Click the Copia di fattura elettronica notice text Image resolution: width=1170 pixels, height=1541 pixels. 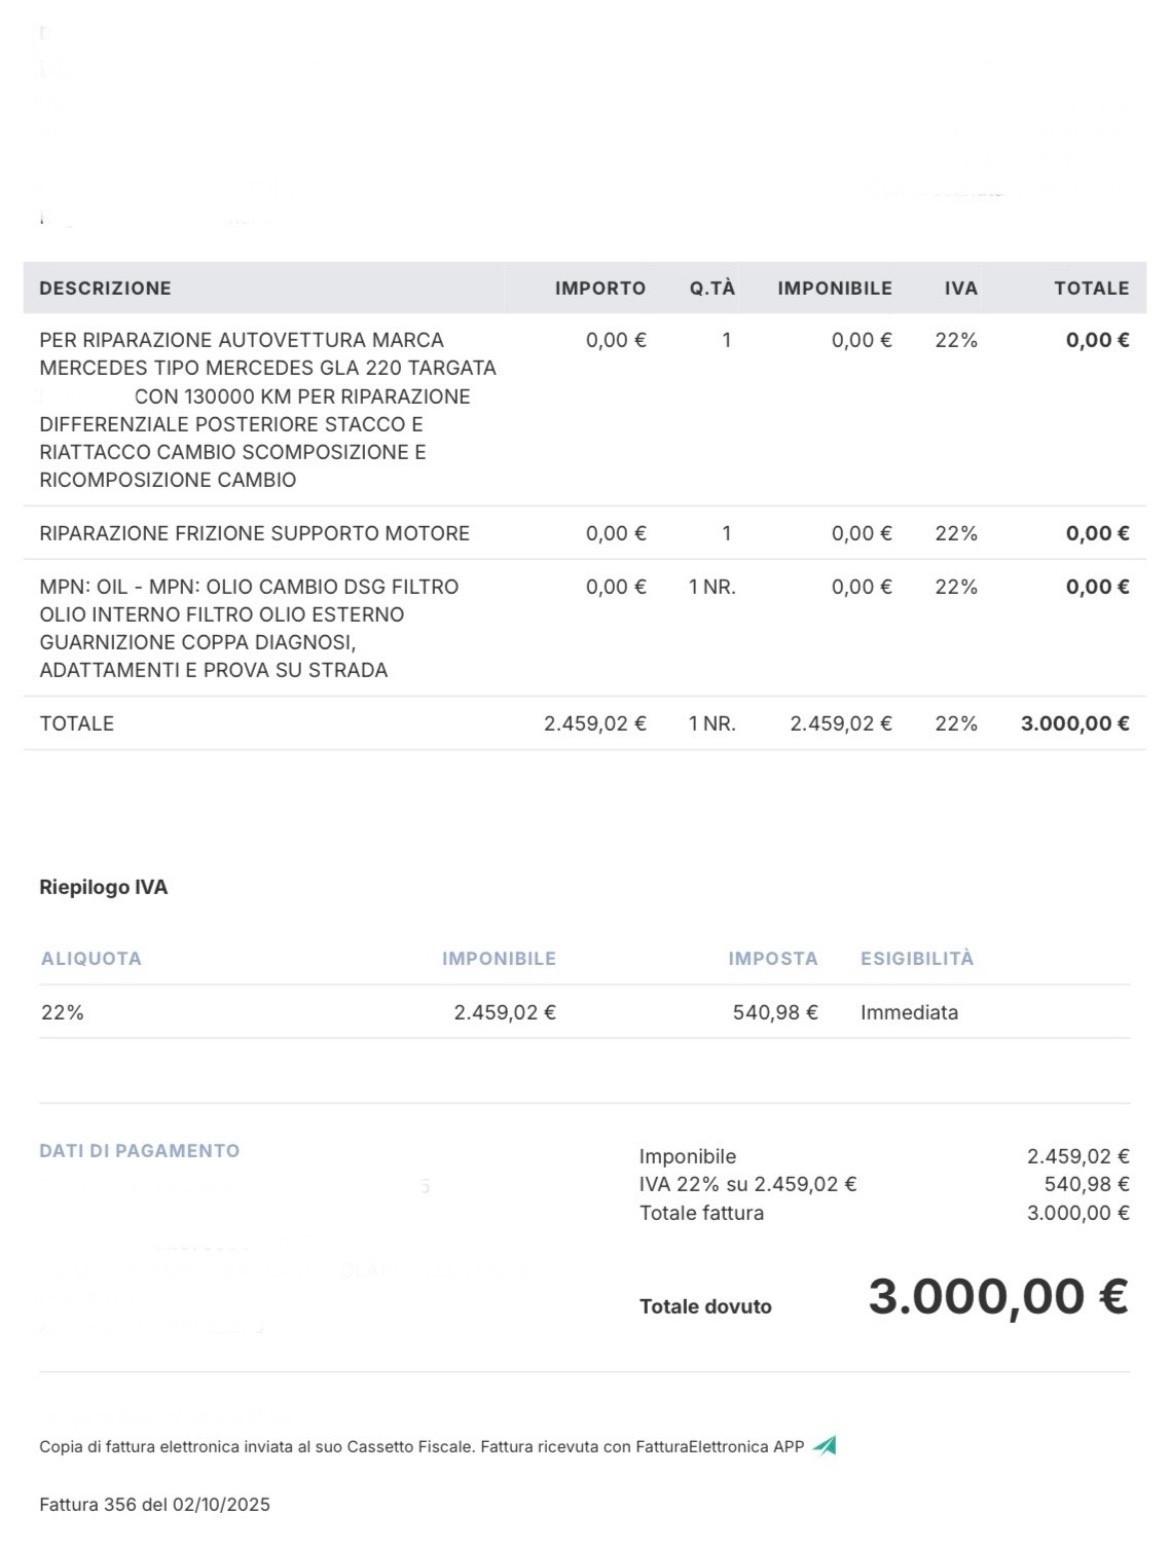421,1446
